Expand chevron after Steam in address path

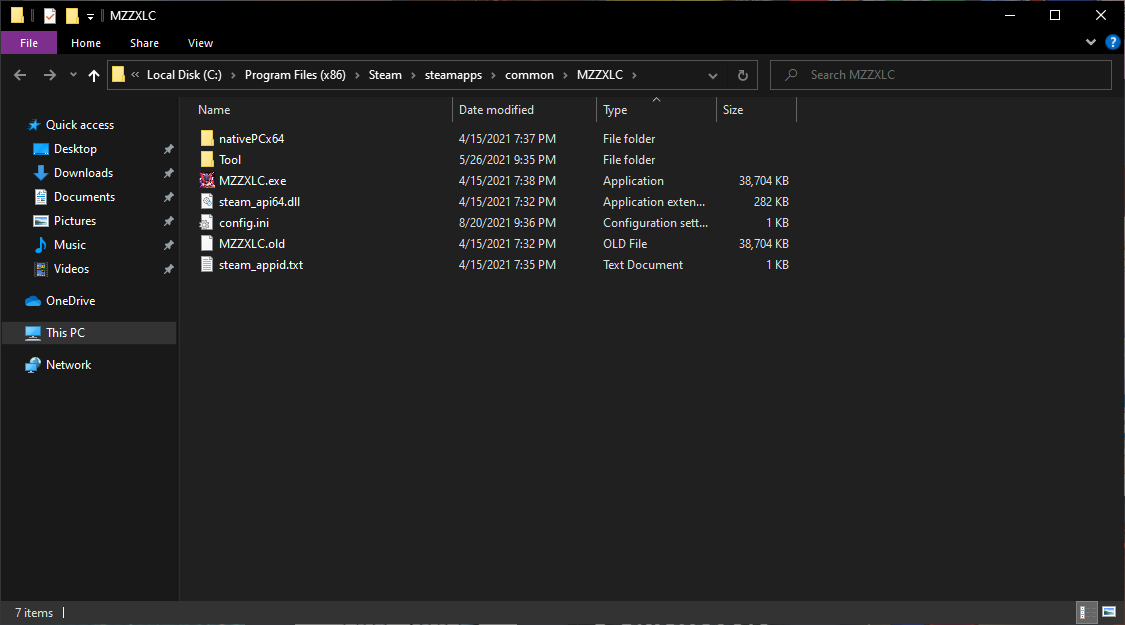coord(413,75)
